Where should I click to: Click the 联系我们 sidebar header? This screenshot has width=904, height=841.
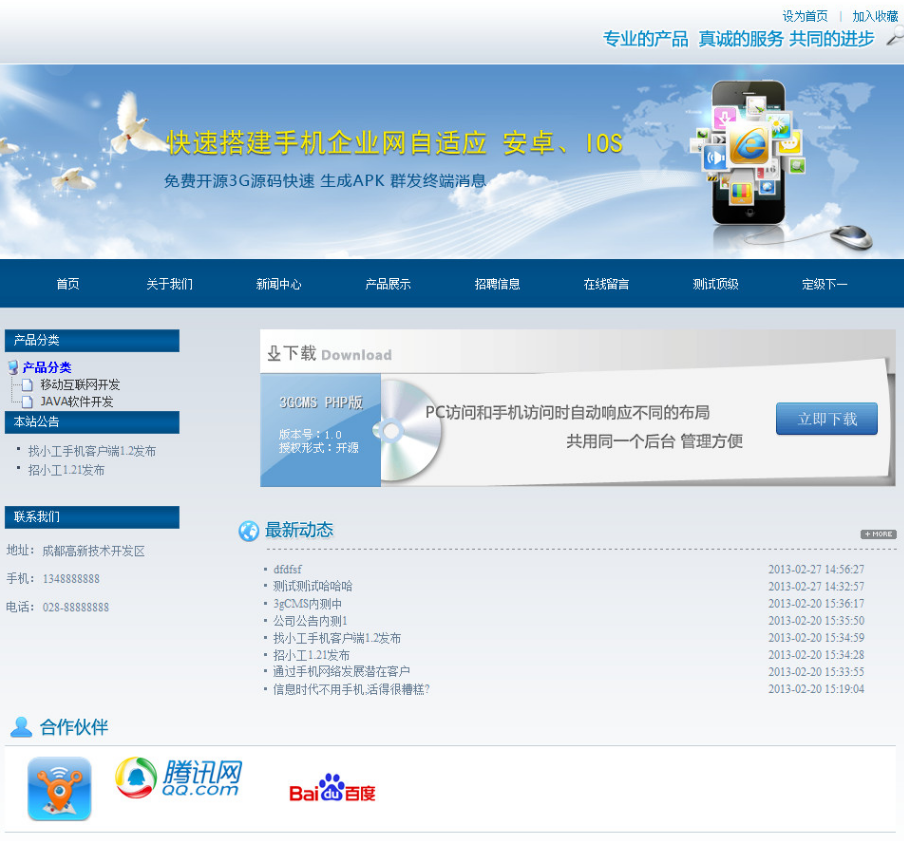(x=92, y=517)
